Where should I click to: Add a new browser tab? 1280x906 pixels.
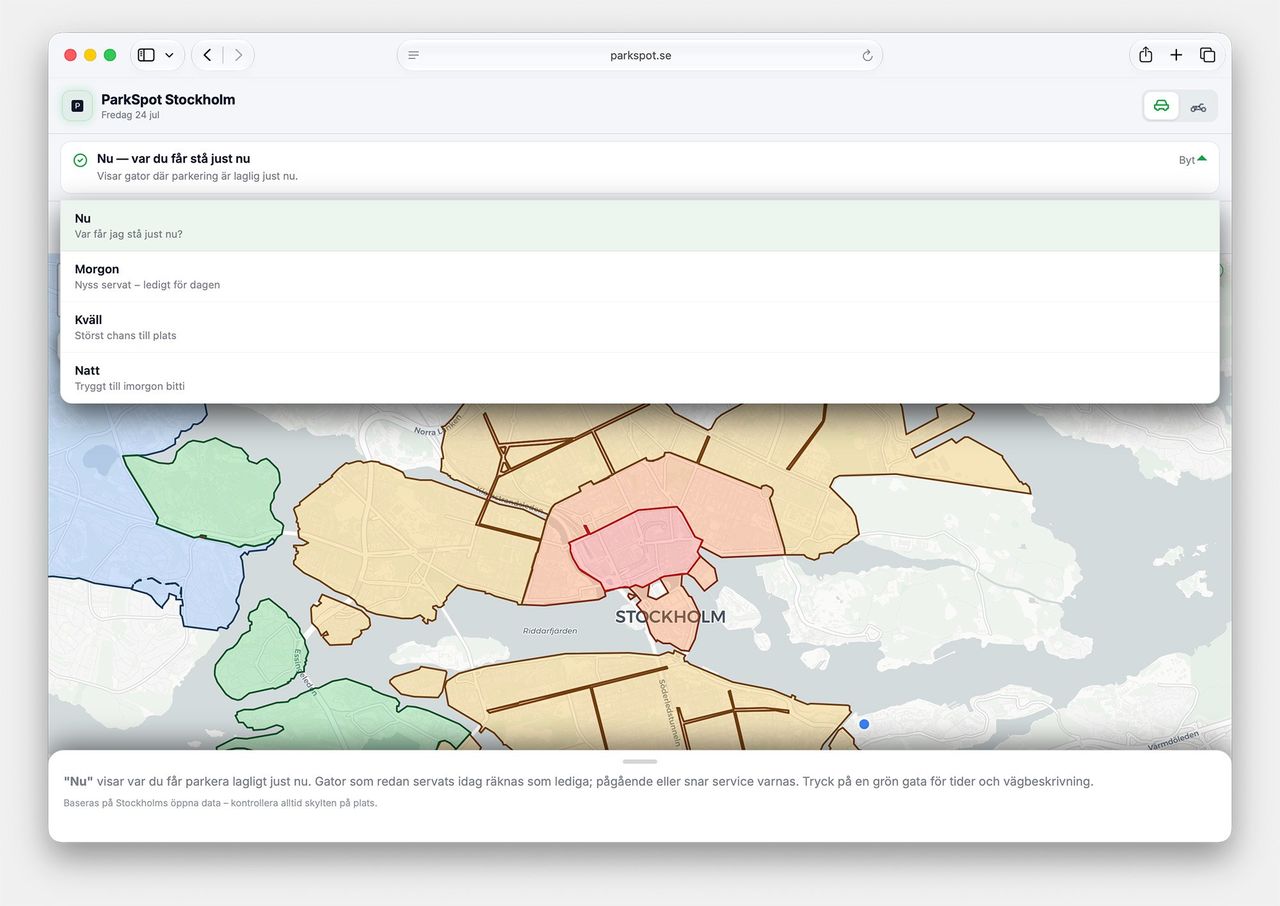(1176, 55)
